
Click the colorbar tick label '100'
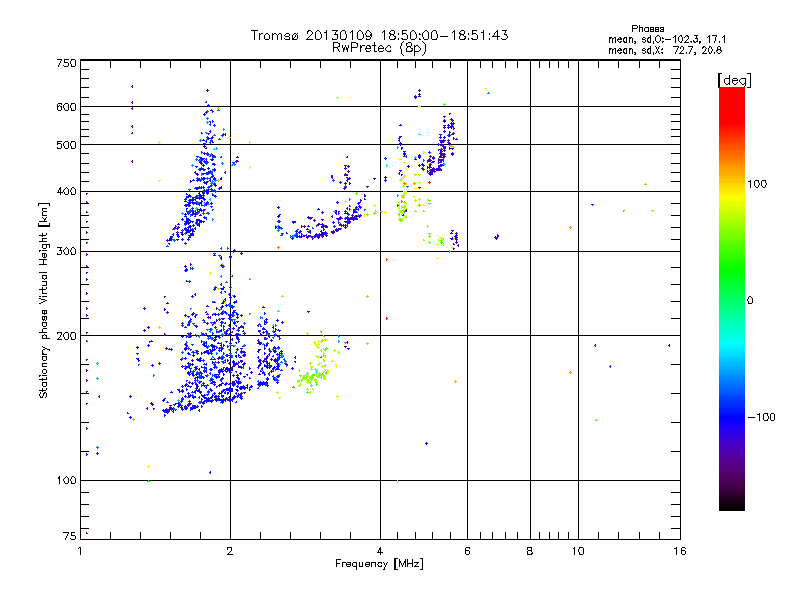tap(757, 184)
